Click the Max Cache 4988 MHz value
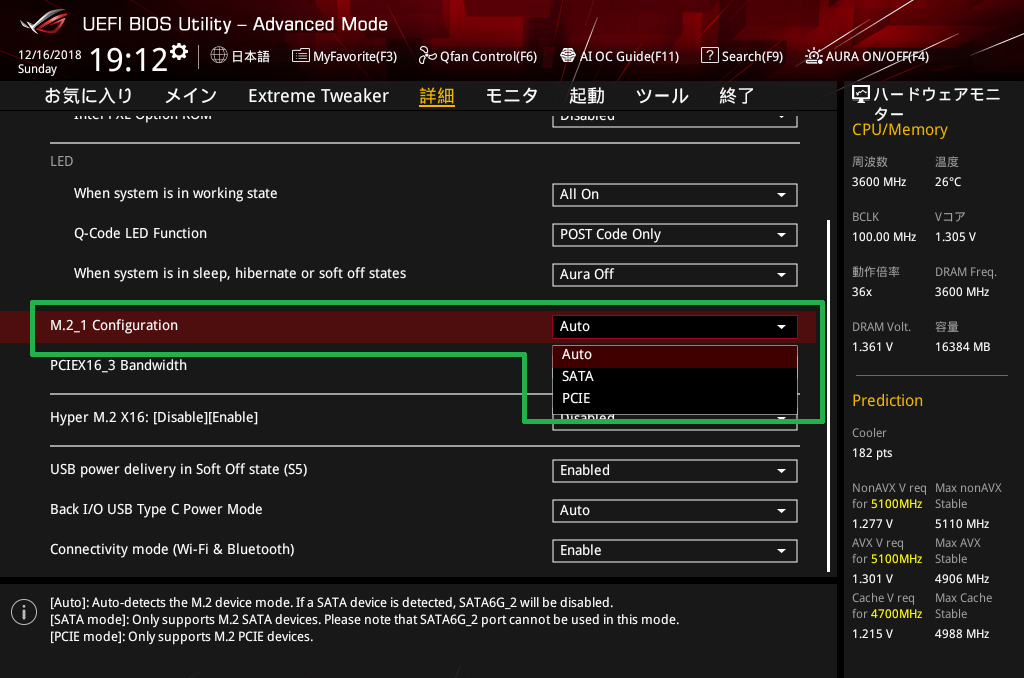The width and height of the screenshot is (1024, 678). pyautogui.click(x=962, y=634)
